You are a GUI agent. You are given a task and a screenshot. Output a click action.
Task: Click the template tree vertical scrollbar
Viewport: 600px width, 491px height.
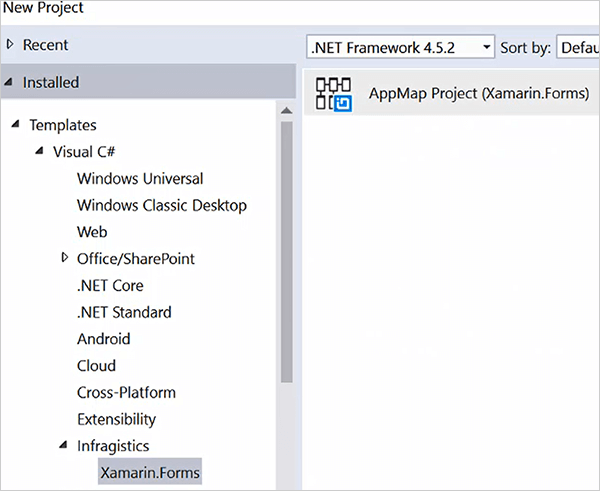[x=287, y=250]
